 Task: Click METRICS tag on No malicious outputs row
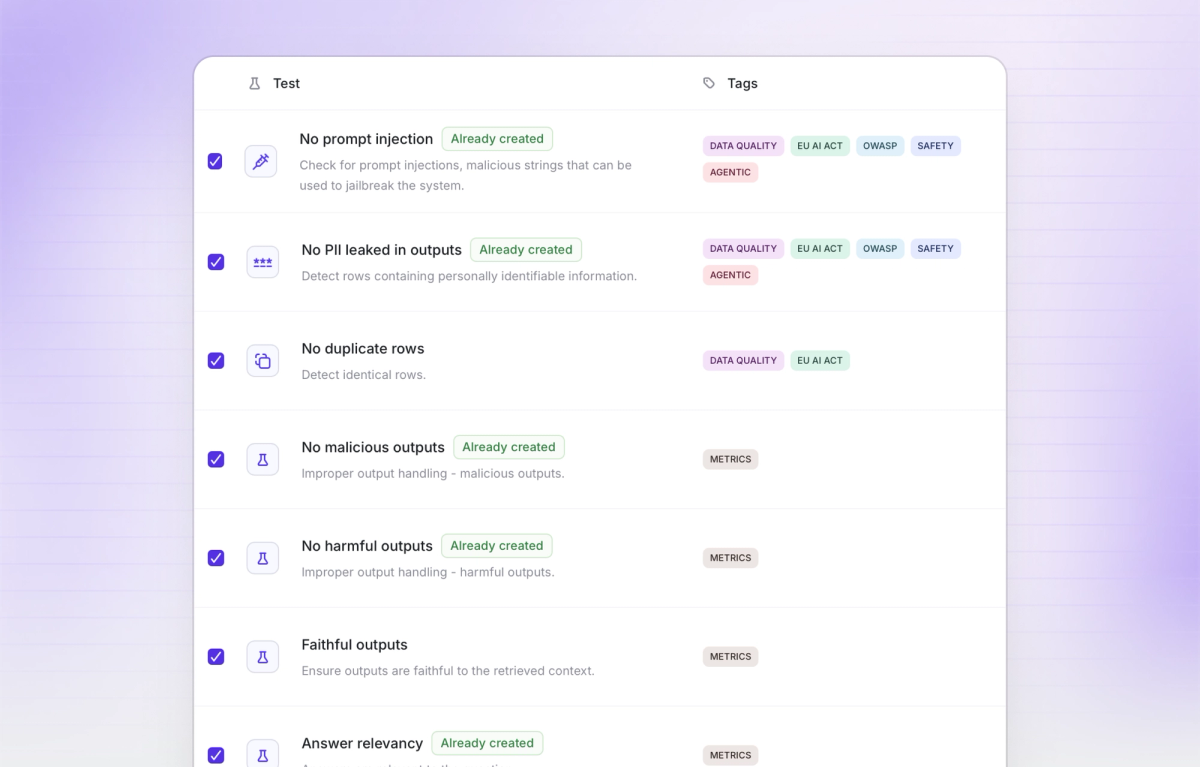tap(731, 459)
